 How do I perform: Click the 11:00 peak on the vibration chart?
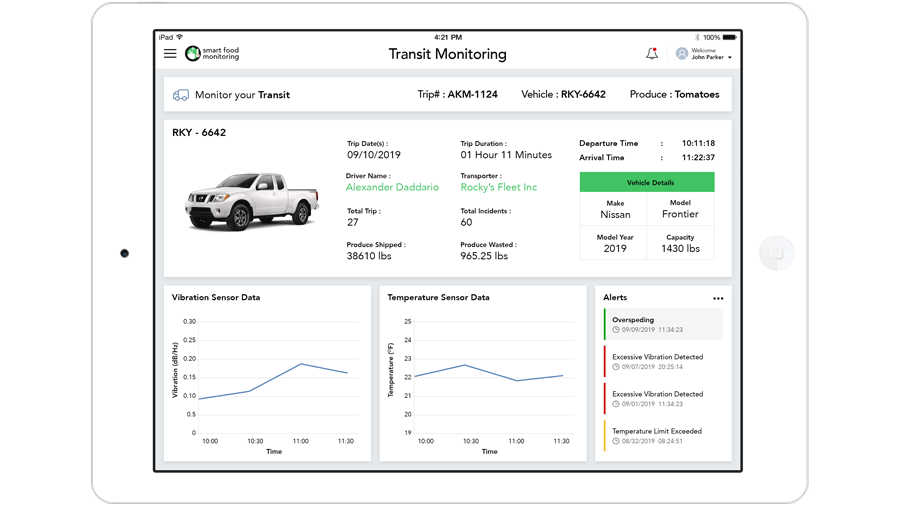coord(301,364)
